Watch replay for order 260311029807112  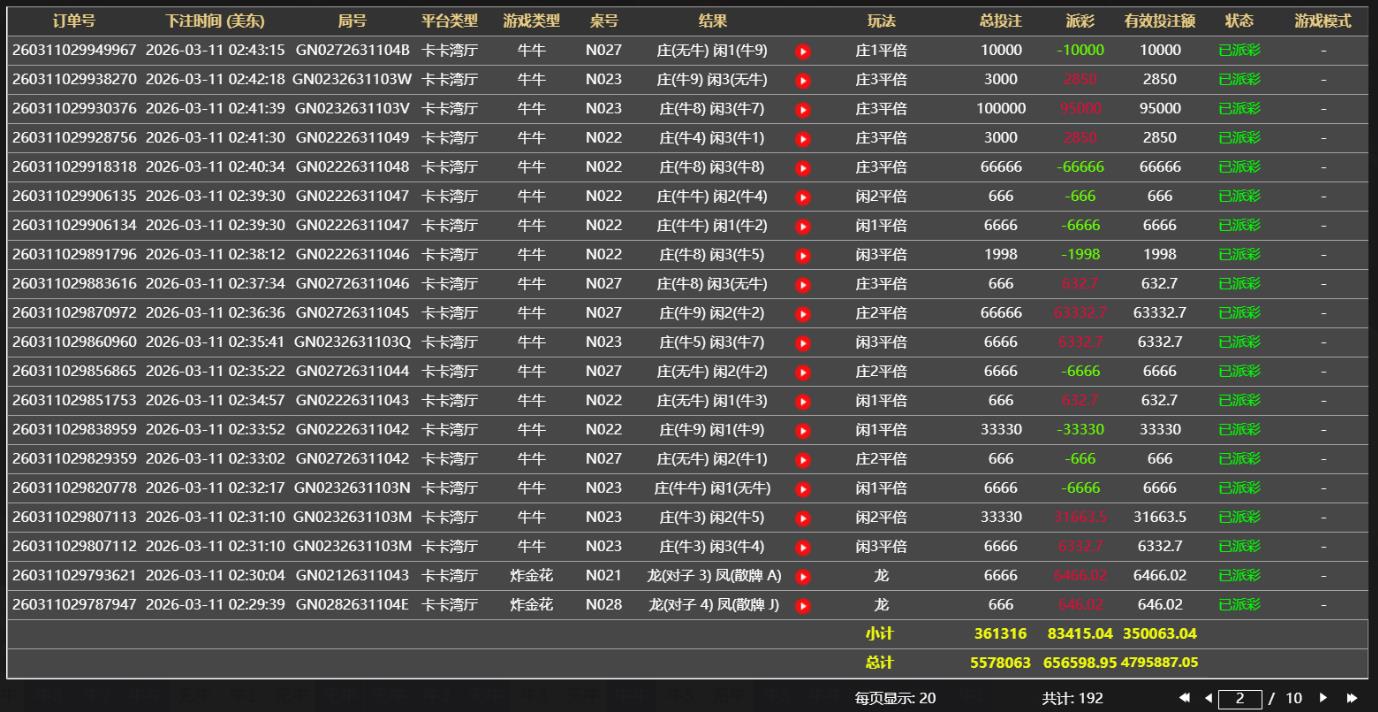[802, 548]
